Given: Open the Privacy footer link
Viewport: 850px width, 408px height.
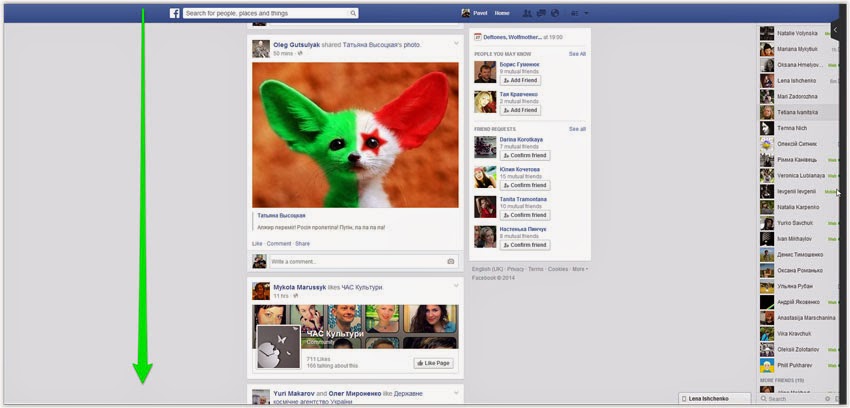Looking at the screenshot, I should tap(516, 269).
